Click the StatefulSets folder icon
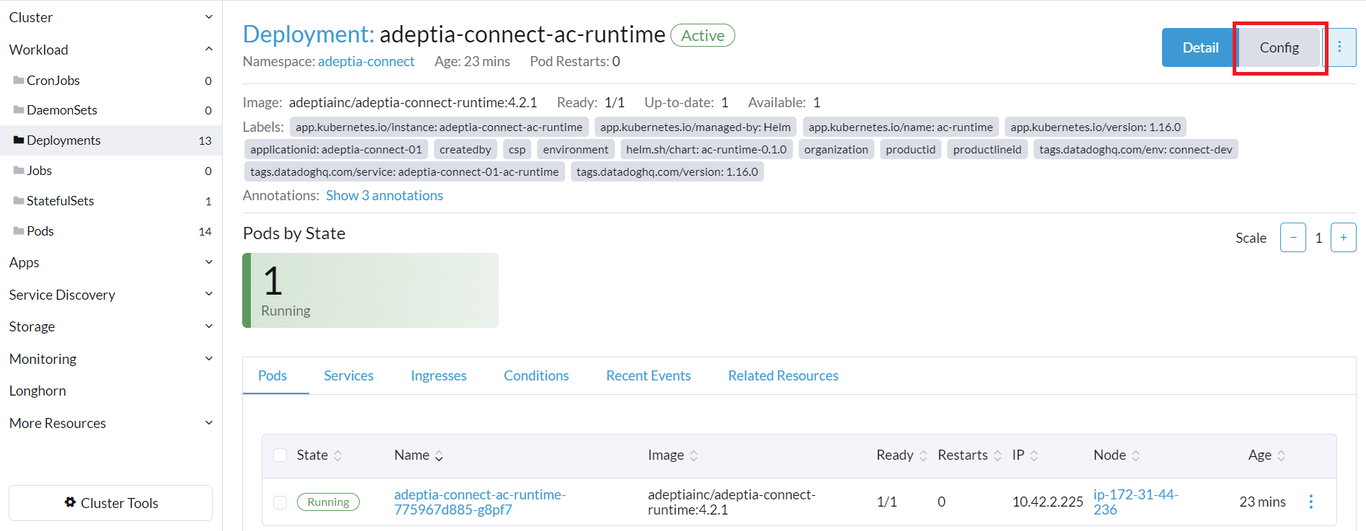The height and width of the screenshot is (531, 1366). [18, 200]
